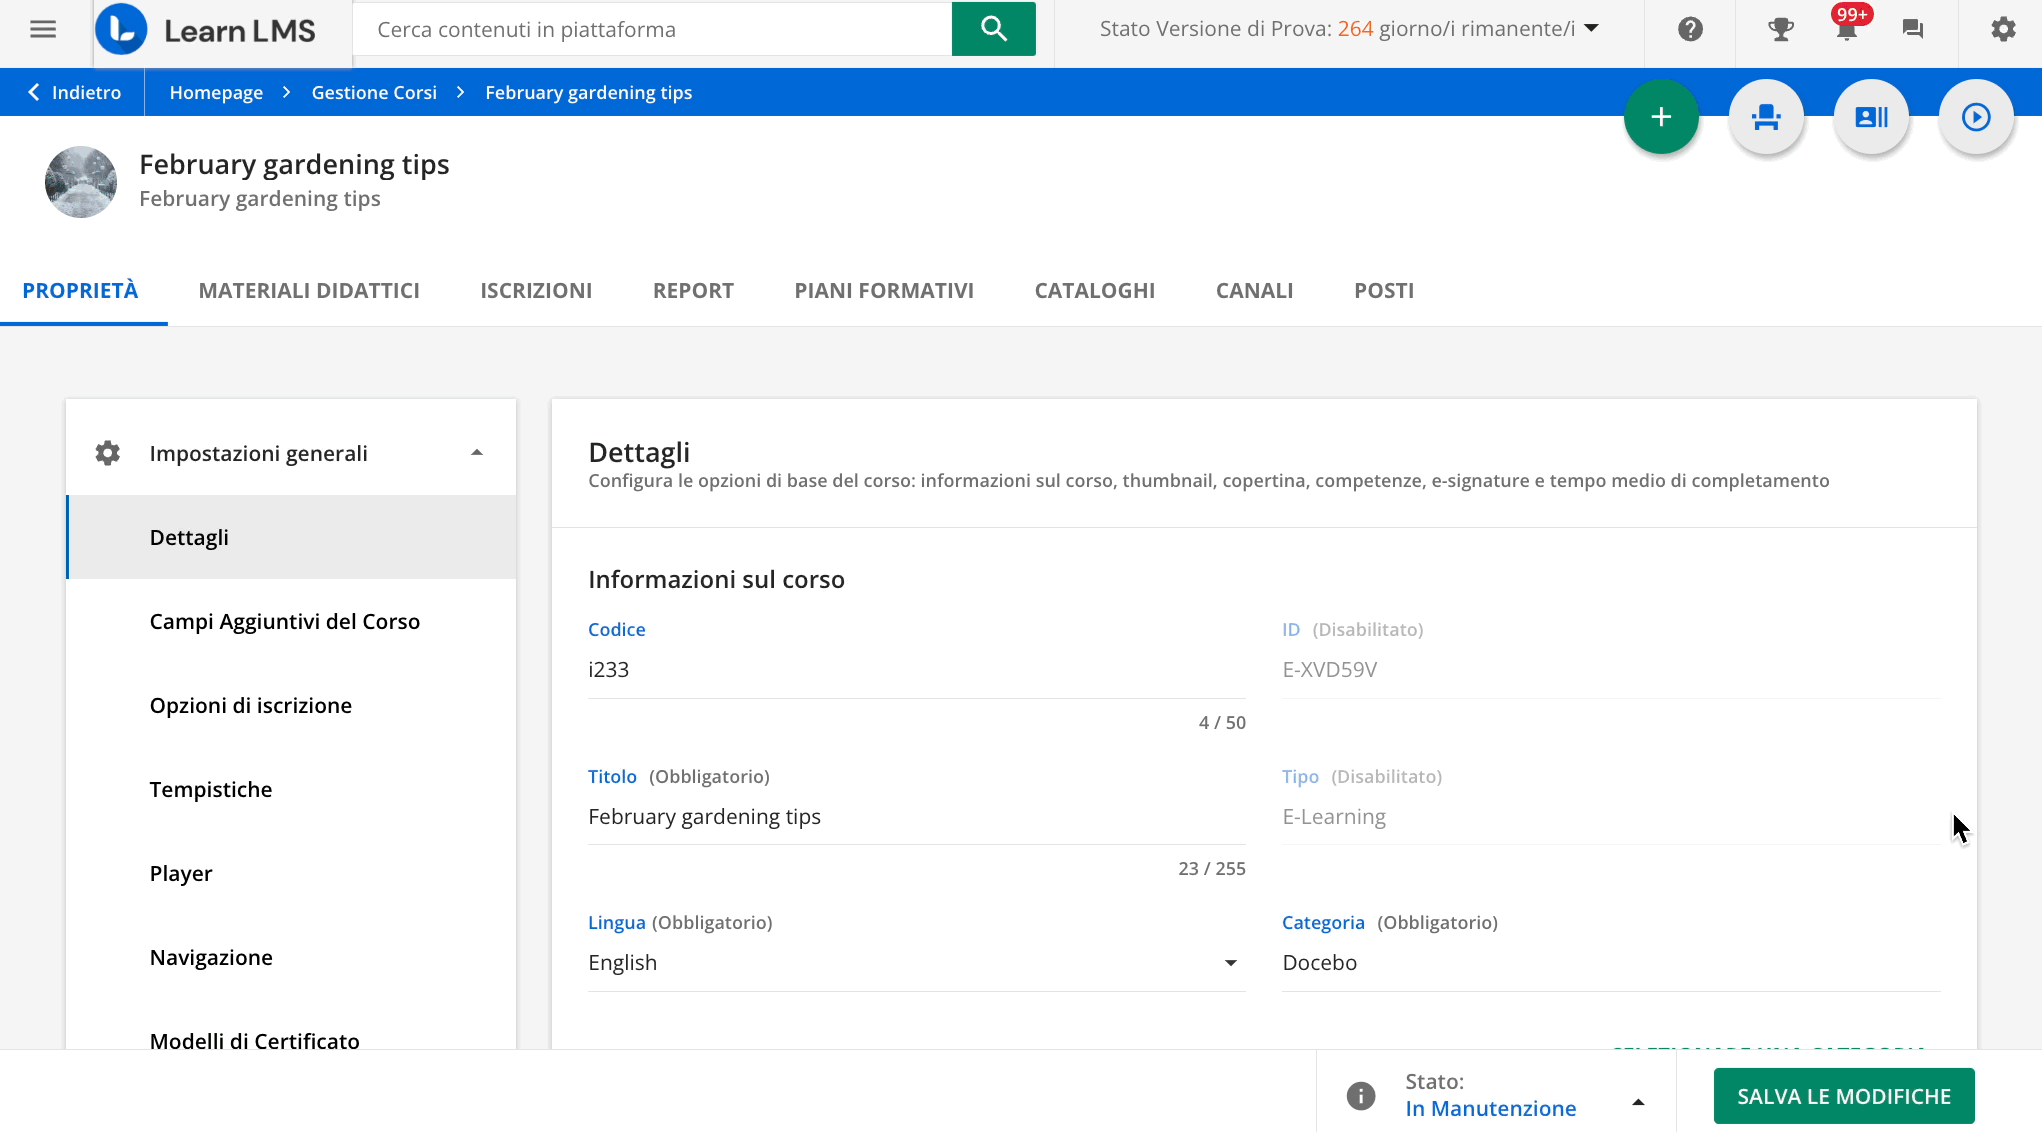Switch to the Materiali Didattici tab
2042x1132 pixels.
309,291
